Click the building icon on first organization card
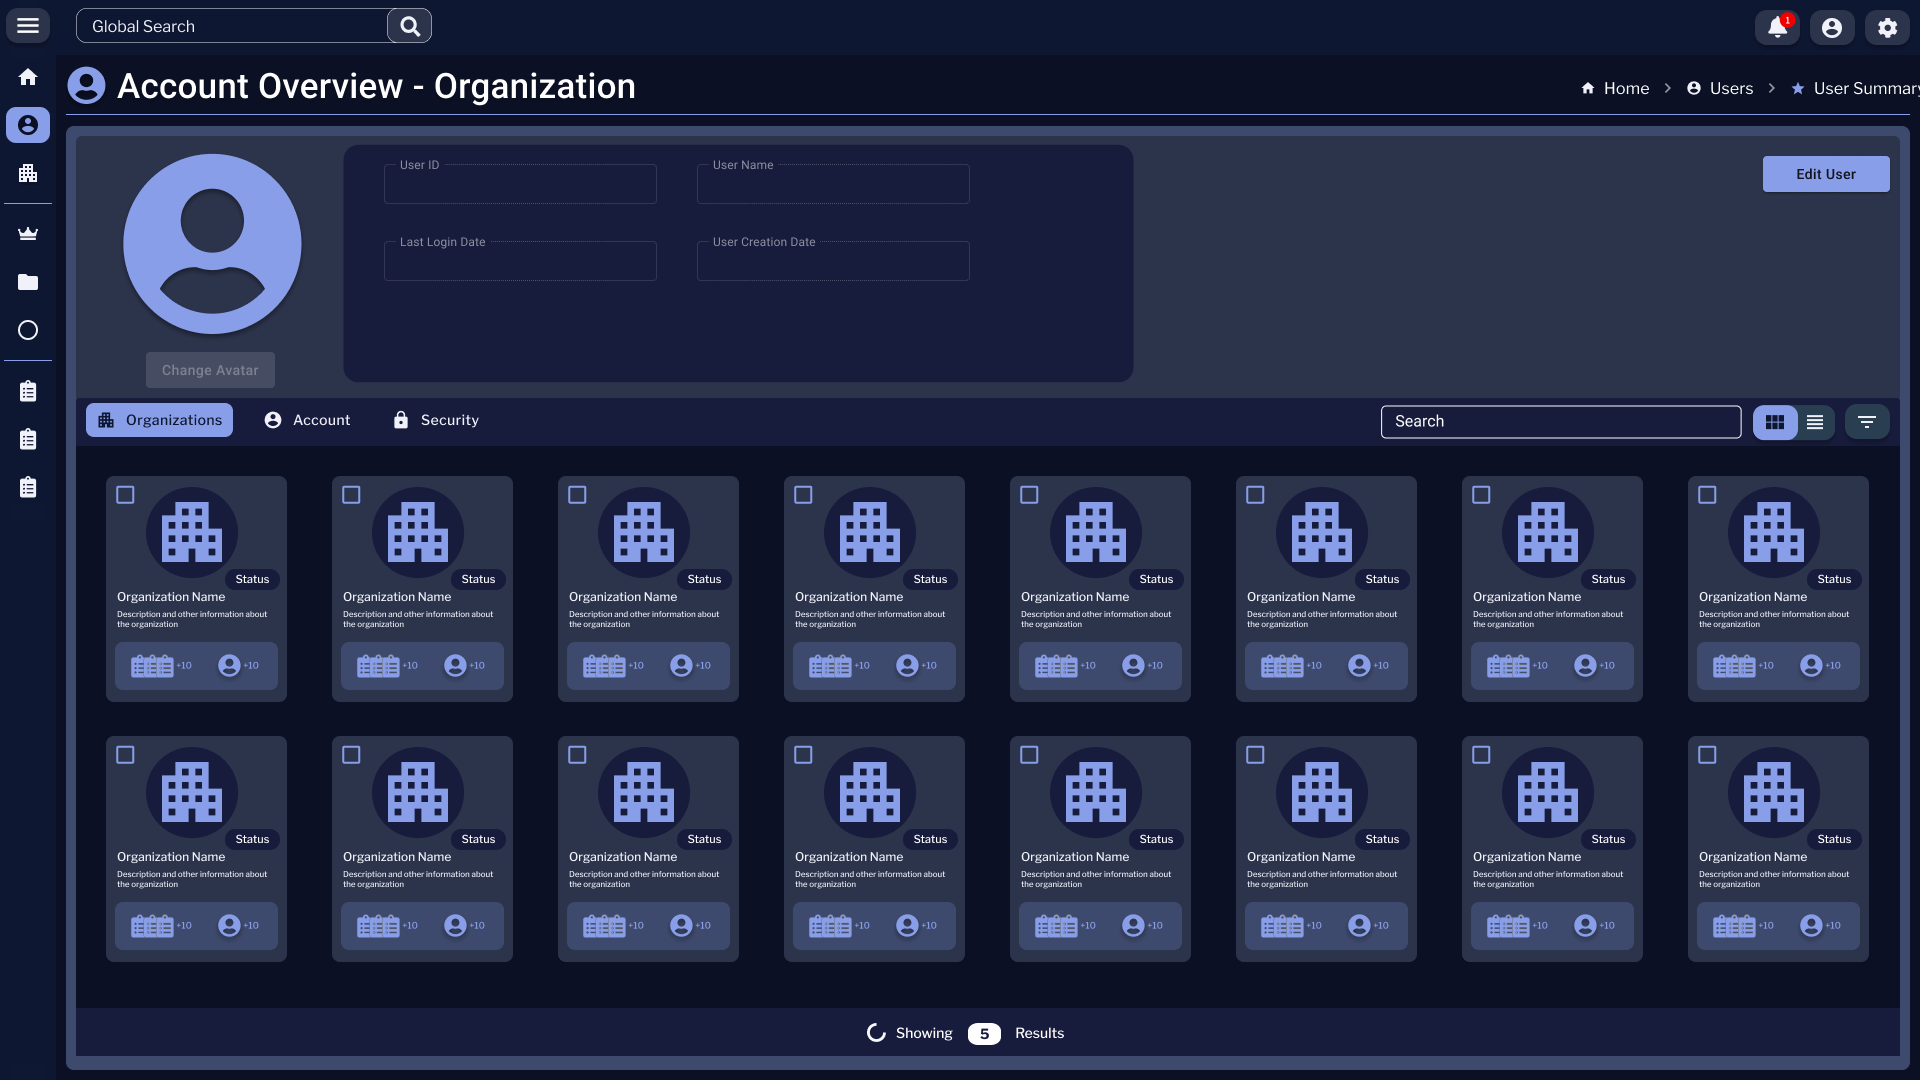 pyautogui.click(x=192, y=532)
